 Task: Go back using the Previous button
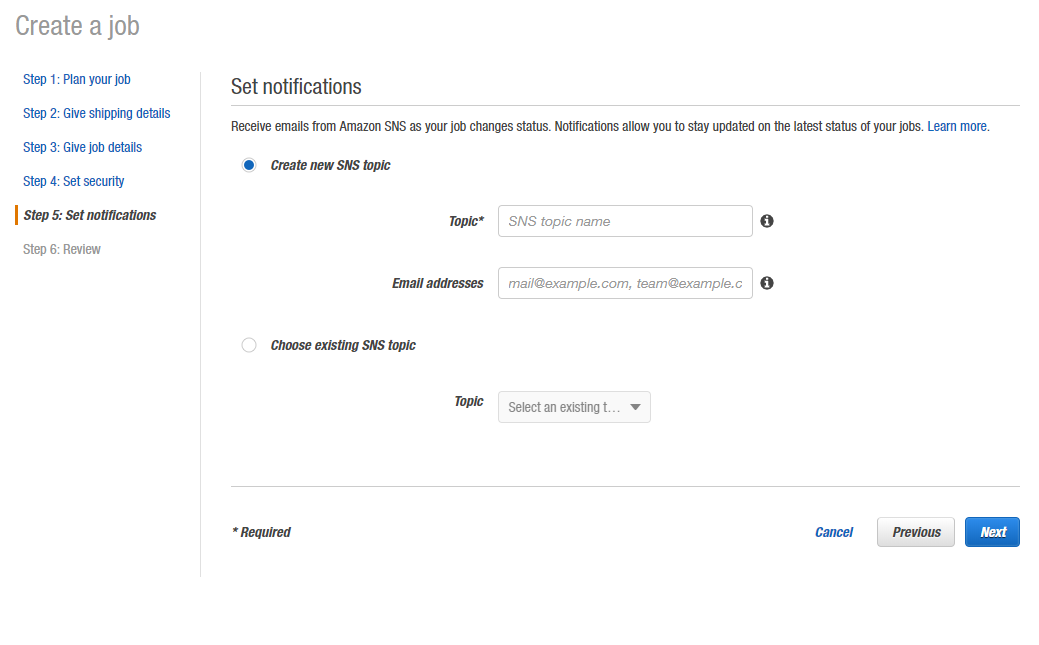point(915,531)
